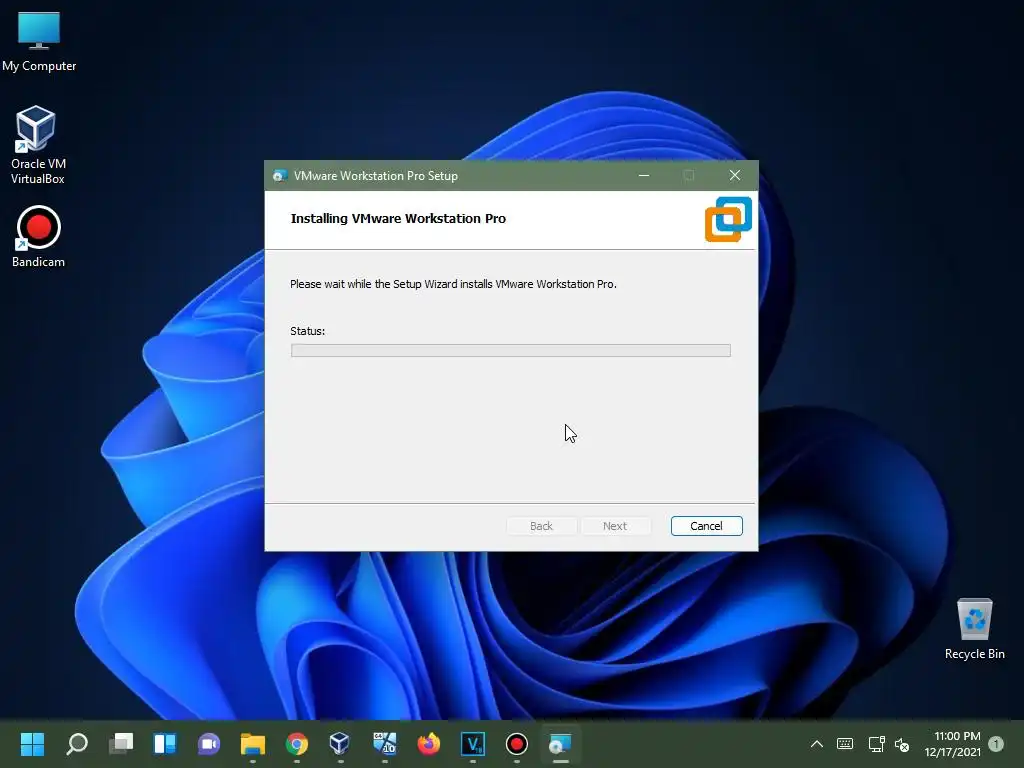
Task: Click the VMware logo in the installer header
Action: [728, 219]
